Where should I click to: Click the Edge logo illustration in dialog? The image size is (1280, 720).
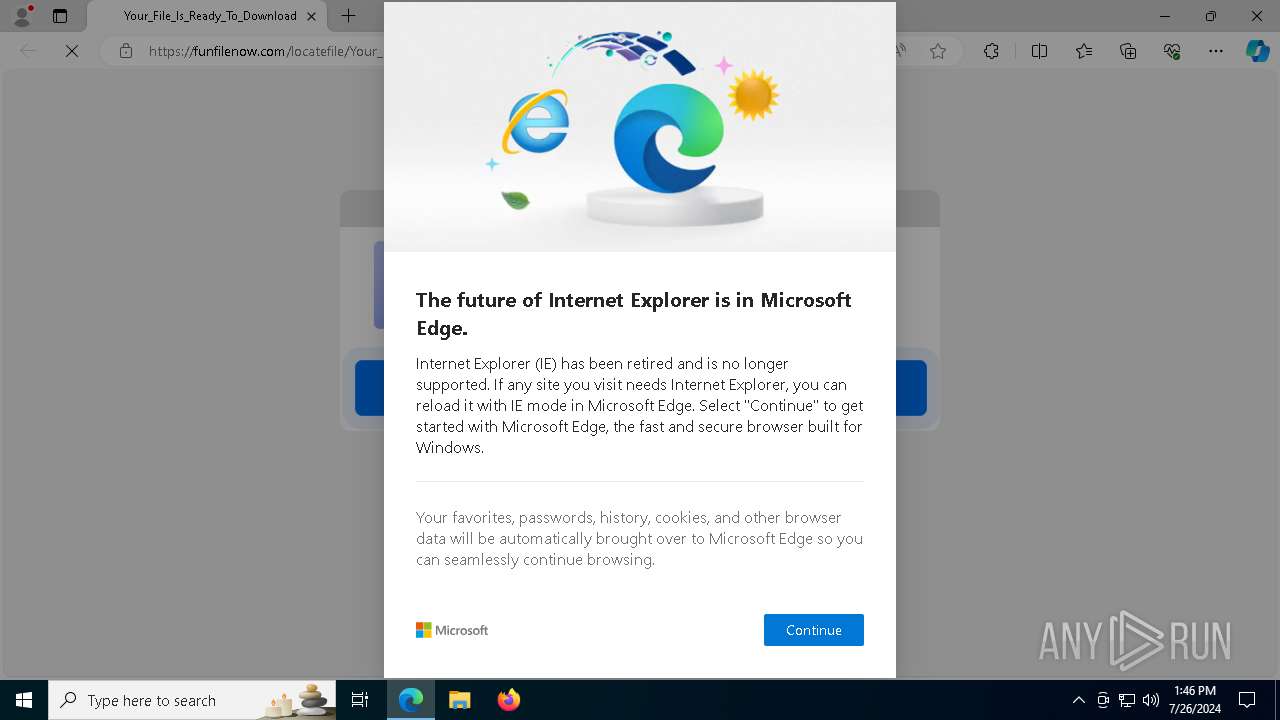(668, 138)
